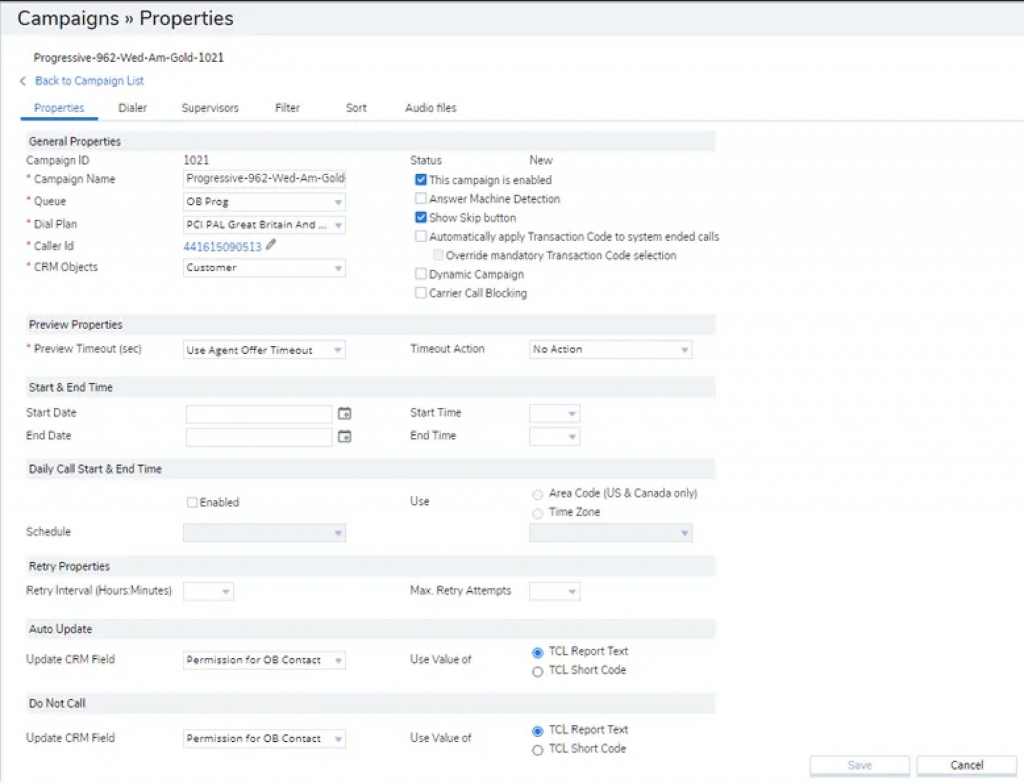1024x783 pixels.
Task: Uncheck Show Skip button
Action: pyautogui.click(x=421, y=217)
